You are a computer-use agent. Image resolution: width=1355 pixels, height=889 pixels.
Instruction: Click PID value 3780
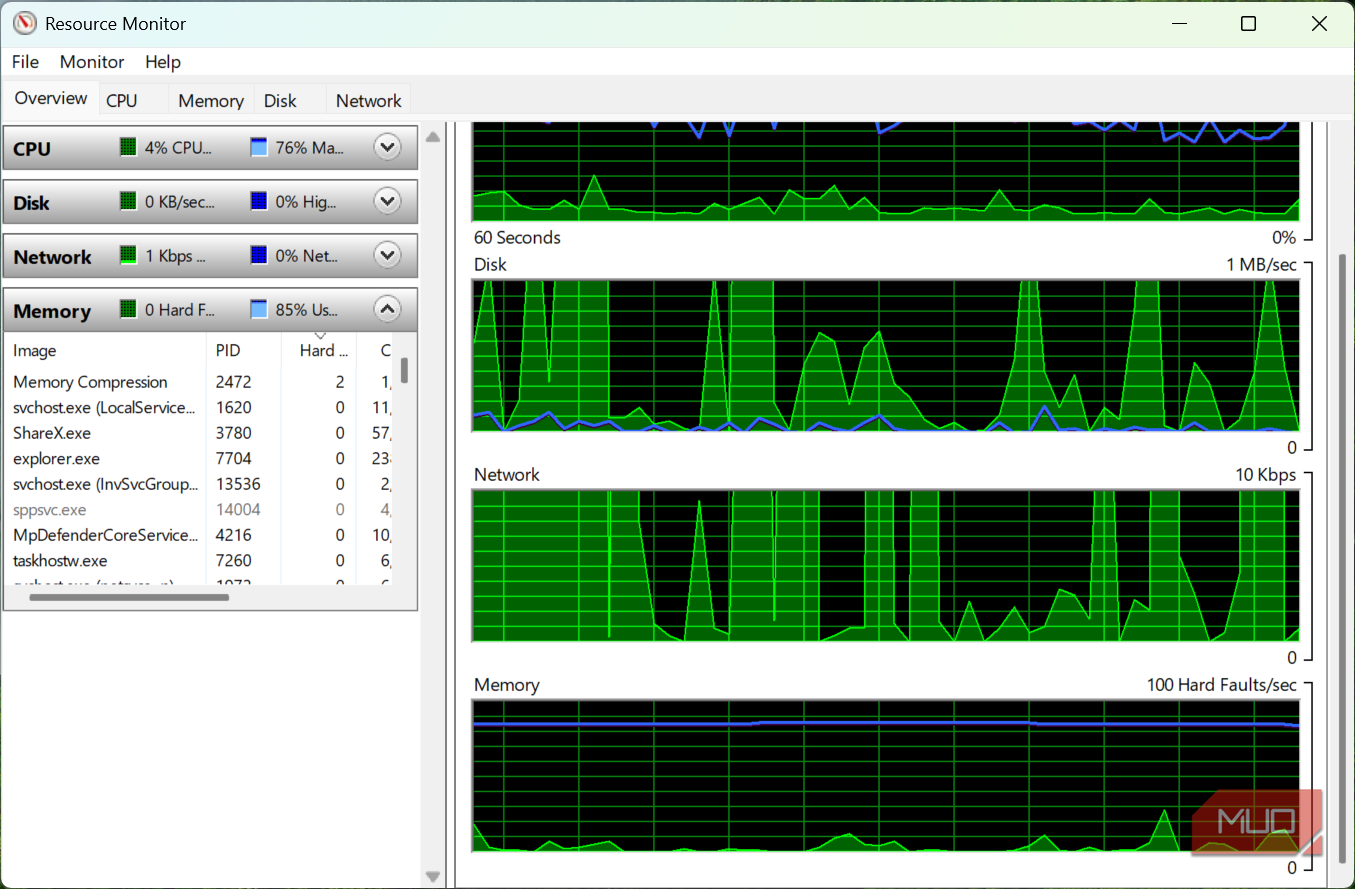point(234,433)
